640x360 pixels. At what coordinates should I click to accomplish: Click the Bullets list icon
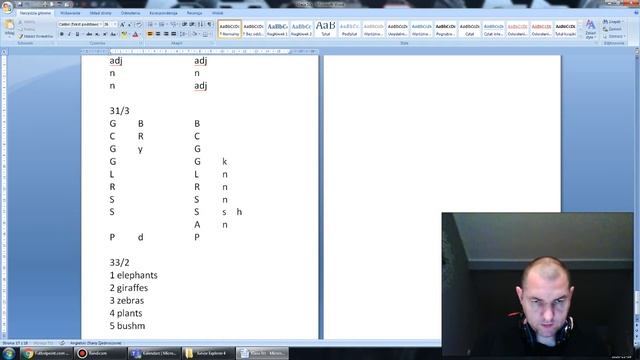click(151, 24)
